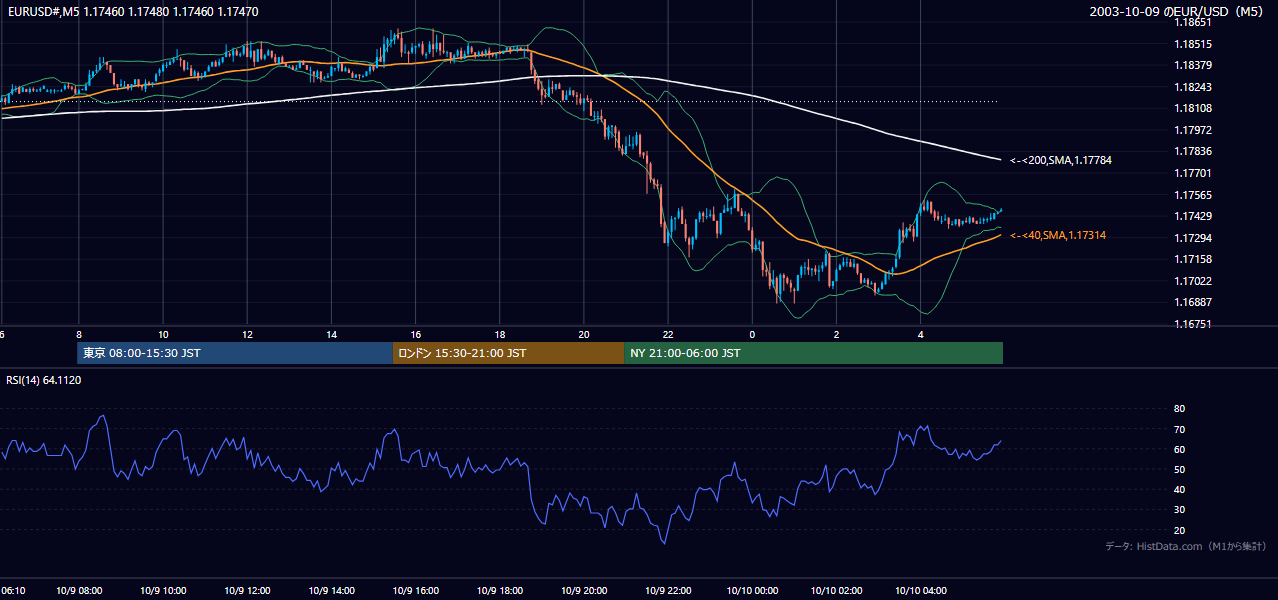The height and width of the screenshot is (600, 1278).
Task: Click the NY 21:00-06:00 JST session bar
Action: point(813,353)
